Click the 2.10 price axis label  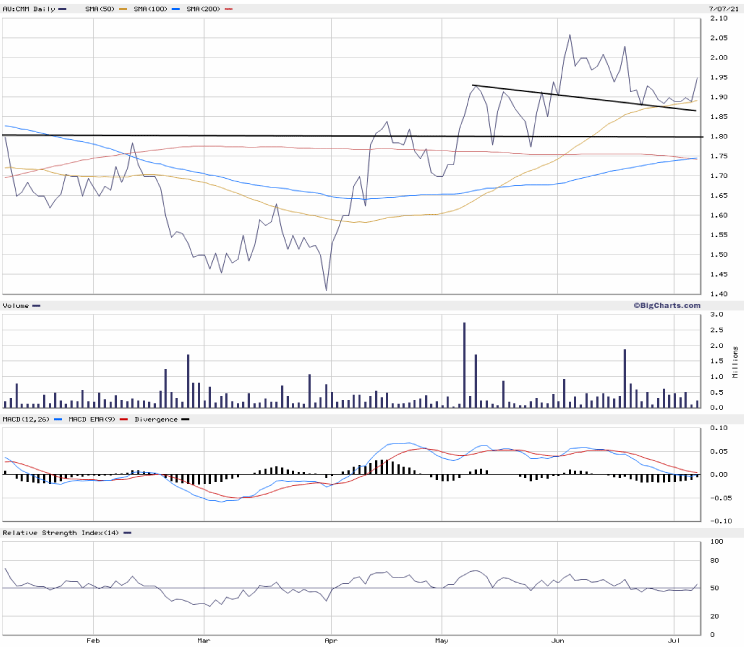pyautogui.click(x=718, y=19)
